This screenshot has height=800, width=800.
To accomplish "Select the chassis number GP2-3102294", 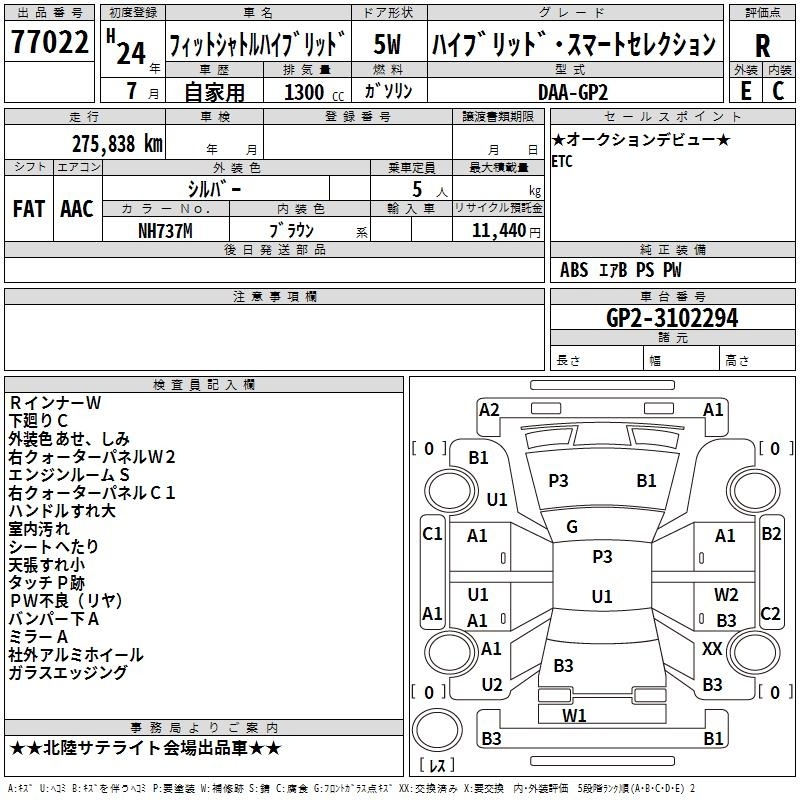I will [x=672, y=318].
